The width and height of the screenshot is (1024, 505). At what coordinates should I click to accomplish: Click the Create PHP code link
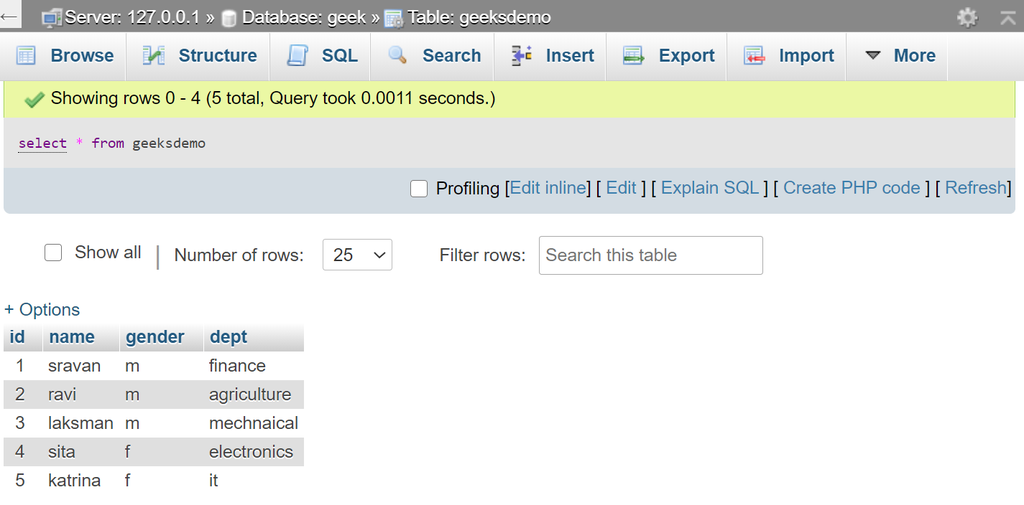851,188
